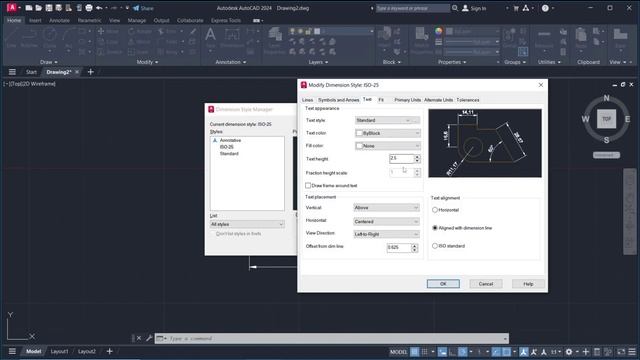The width and height of the screenshot is (640, 360).
Task: Open the Fill color None dropdown
Action: coord(387,146)
